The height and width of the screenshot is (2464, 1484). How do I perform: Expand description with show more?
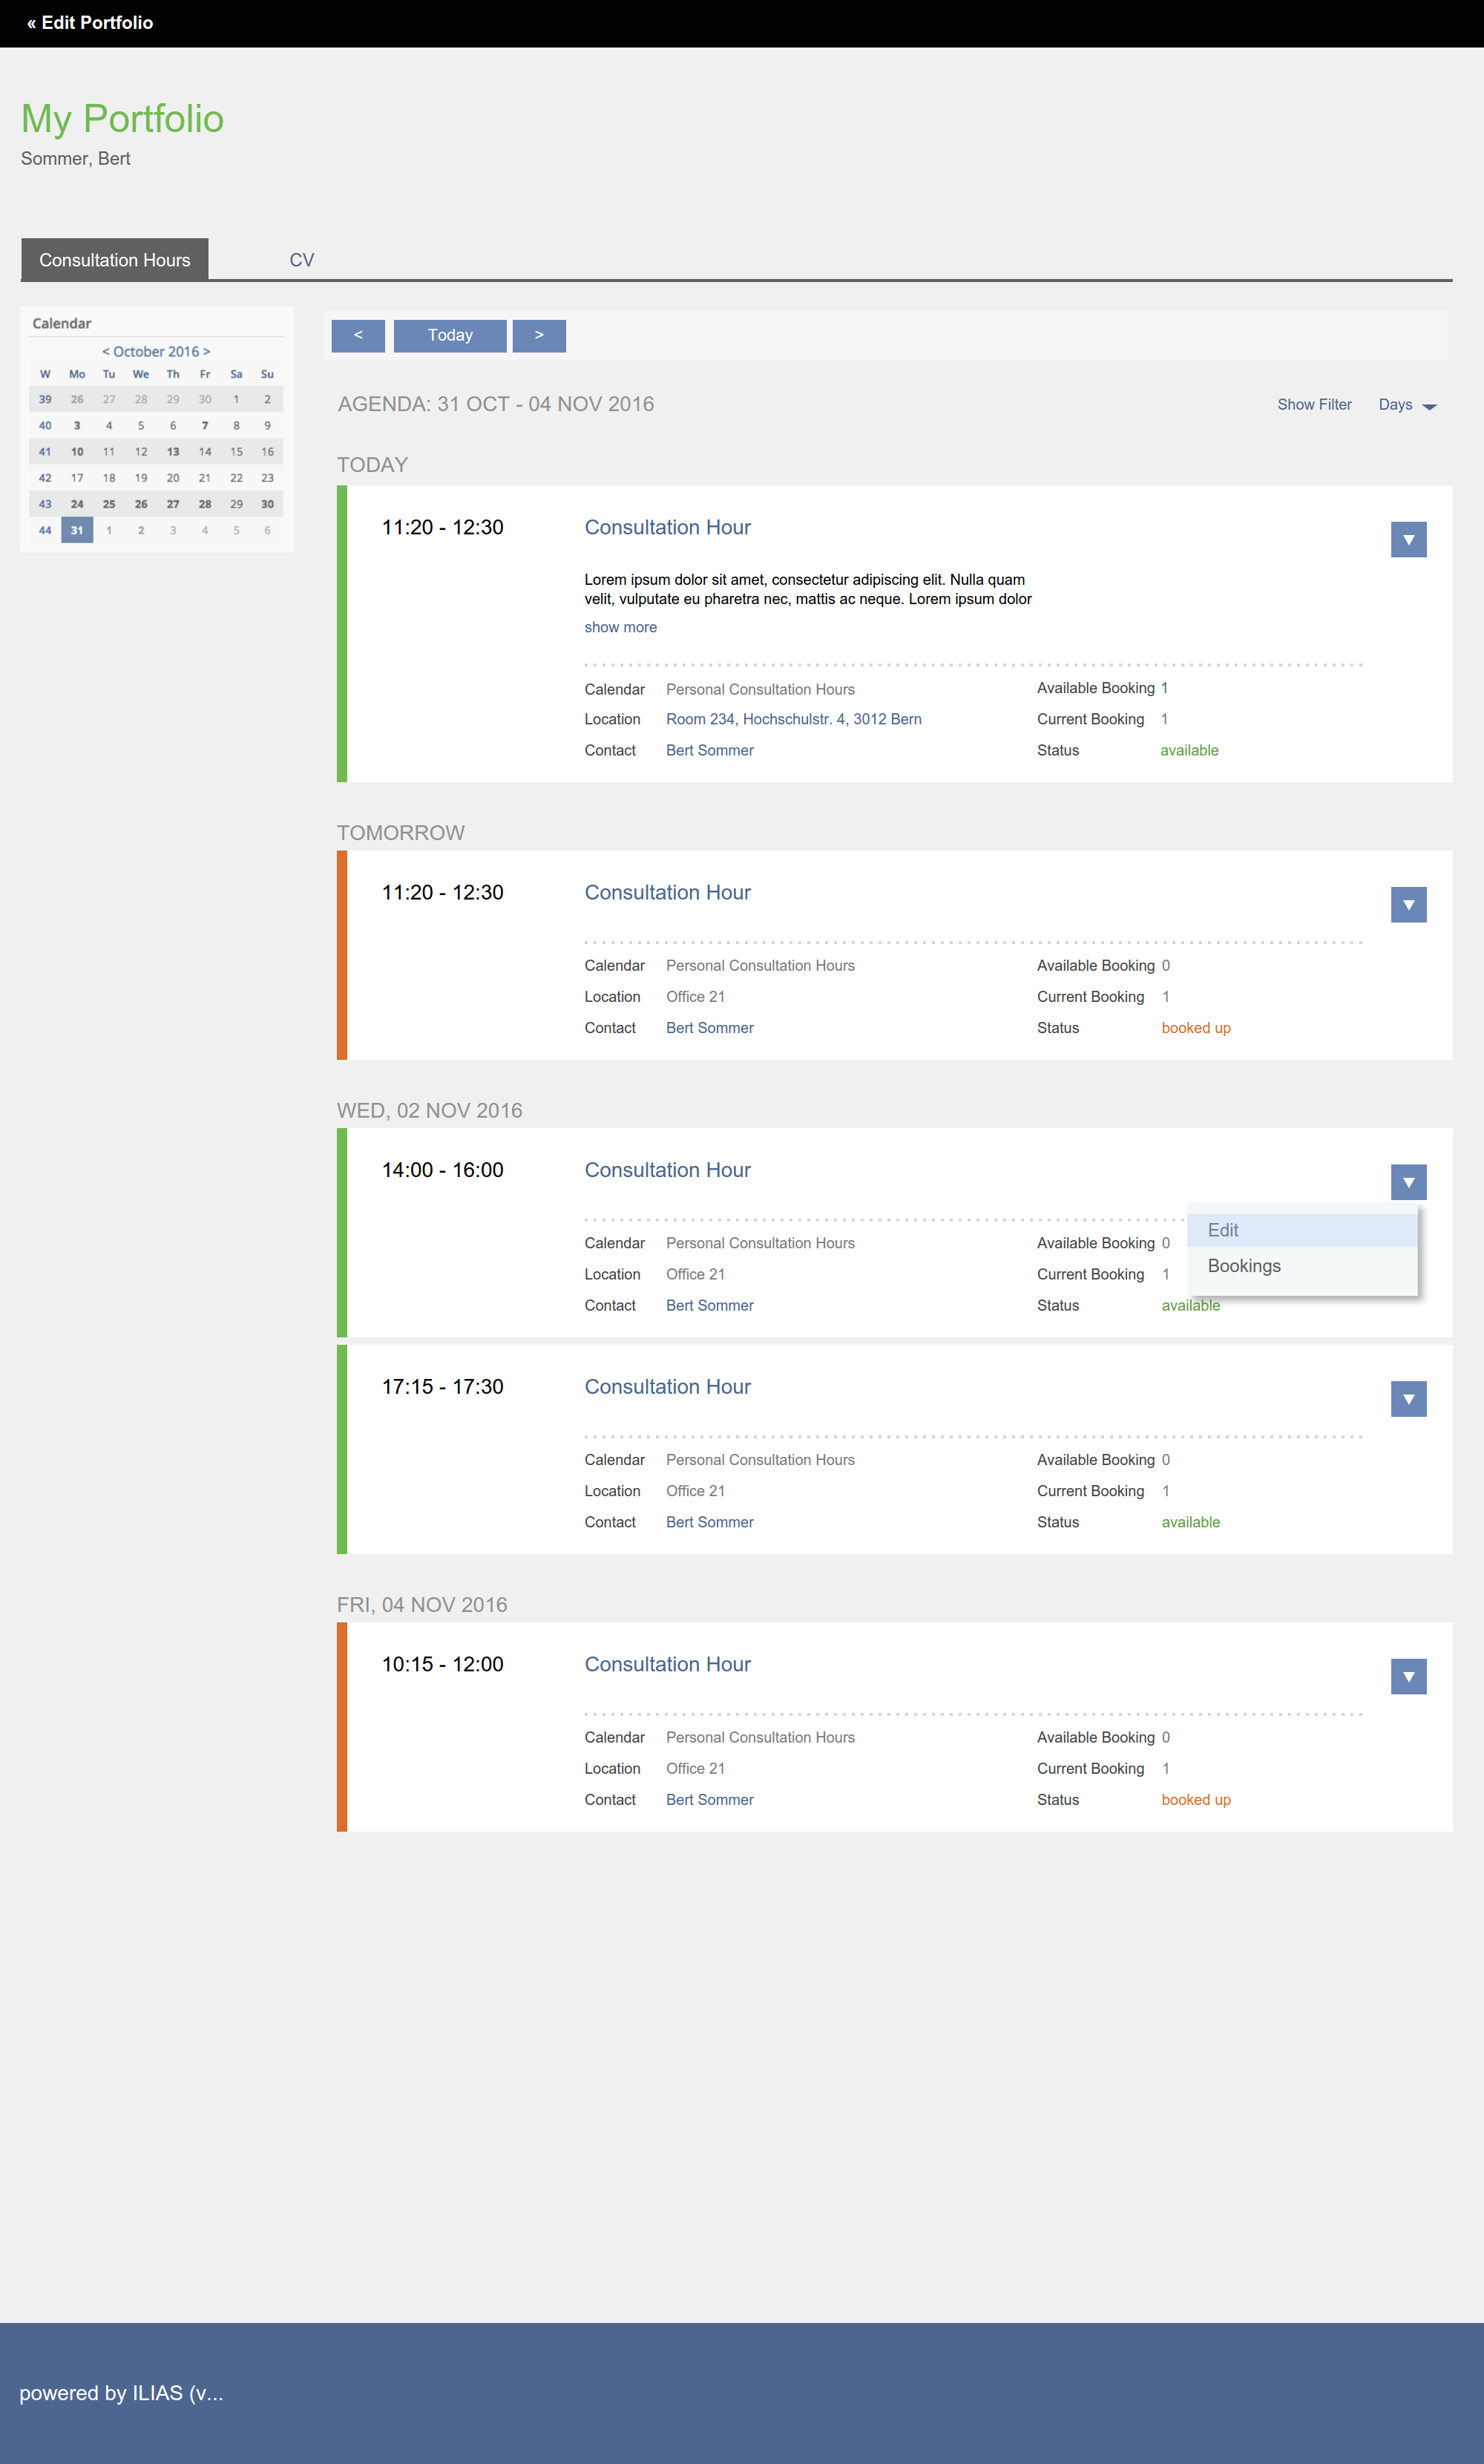620,627
